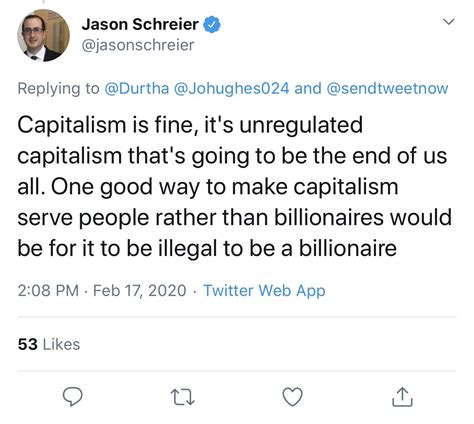Click the reply speech bubble icon
This screenshot has width=474, height=424.
73,397
